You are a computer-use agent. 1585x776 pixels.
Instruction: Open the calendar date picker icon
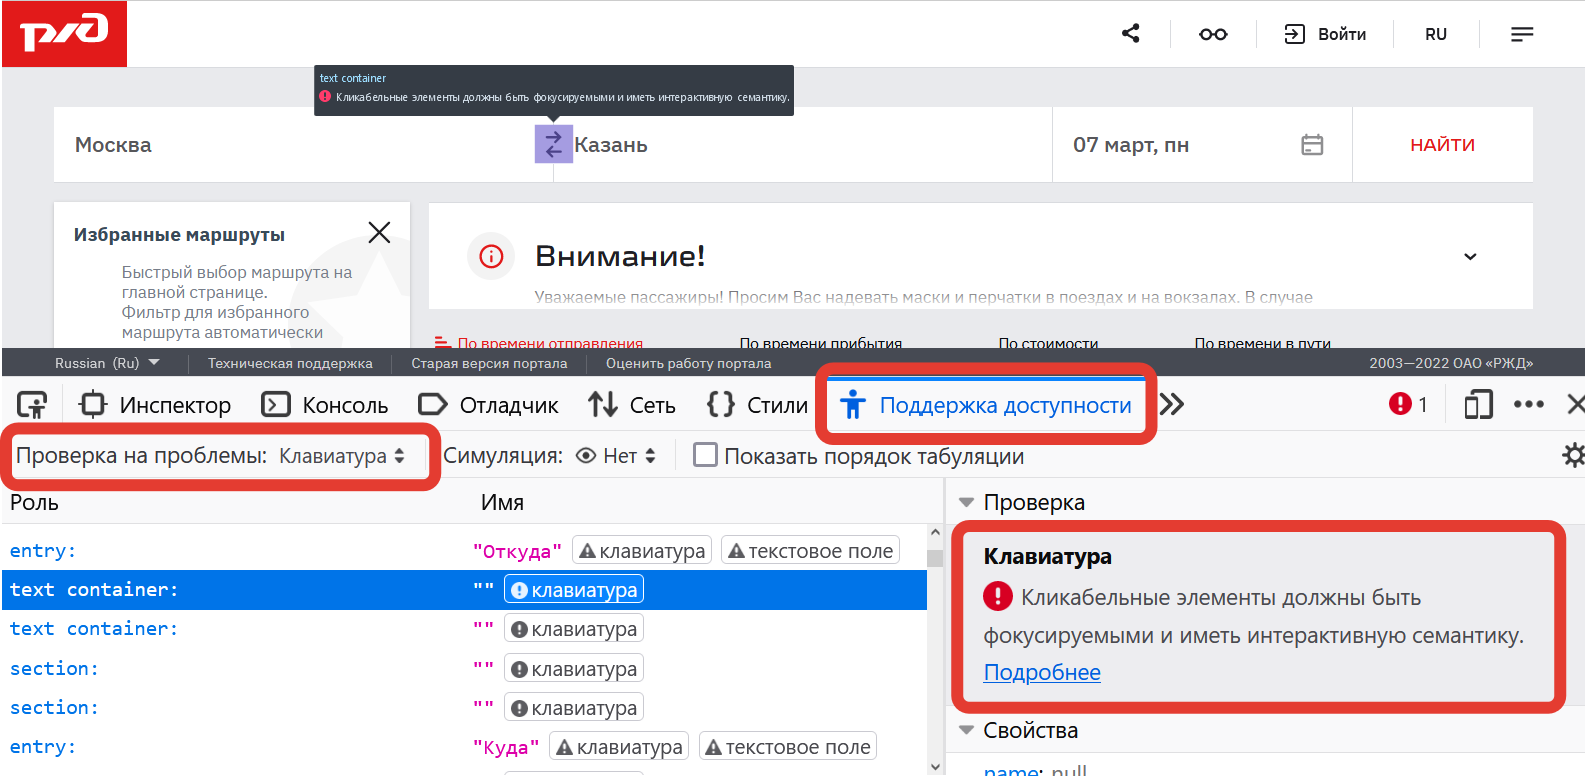[x=1312, y=145]
